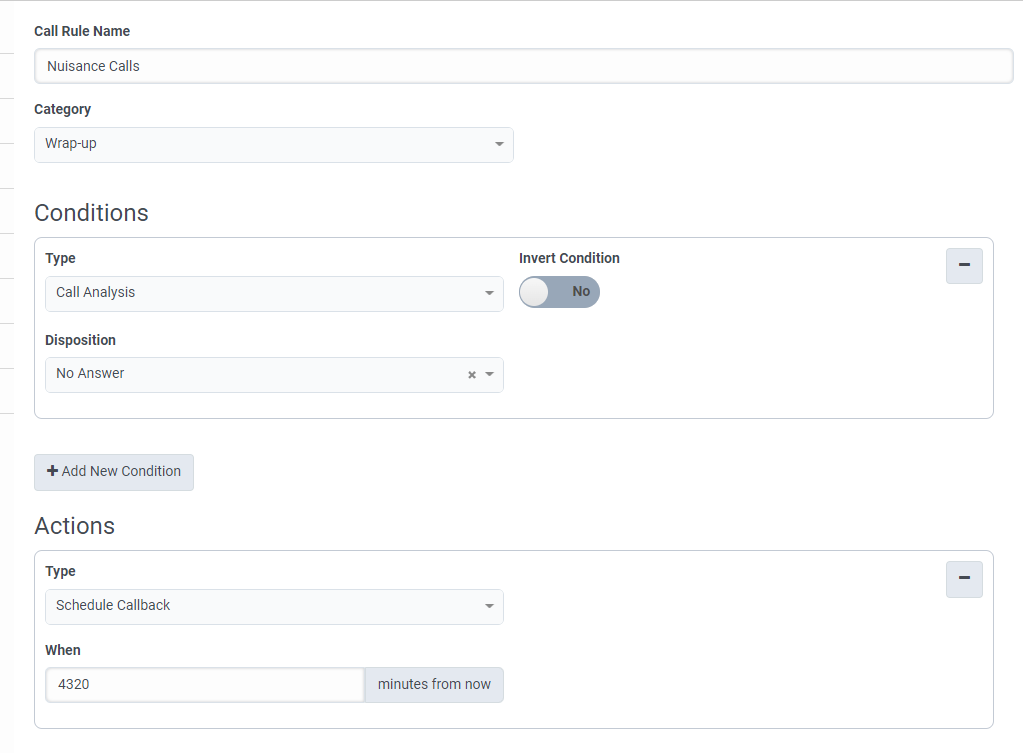
Task: Click the Actions section heading
Action: (x=74, y=526)
